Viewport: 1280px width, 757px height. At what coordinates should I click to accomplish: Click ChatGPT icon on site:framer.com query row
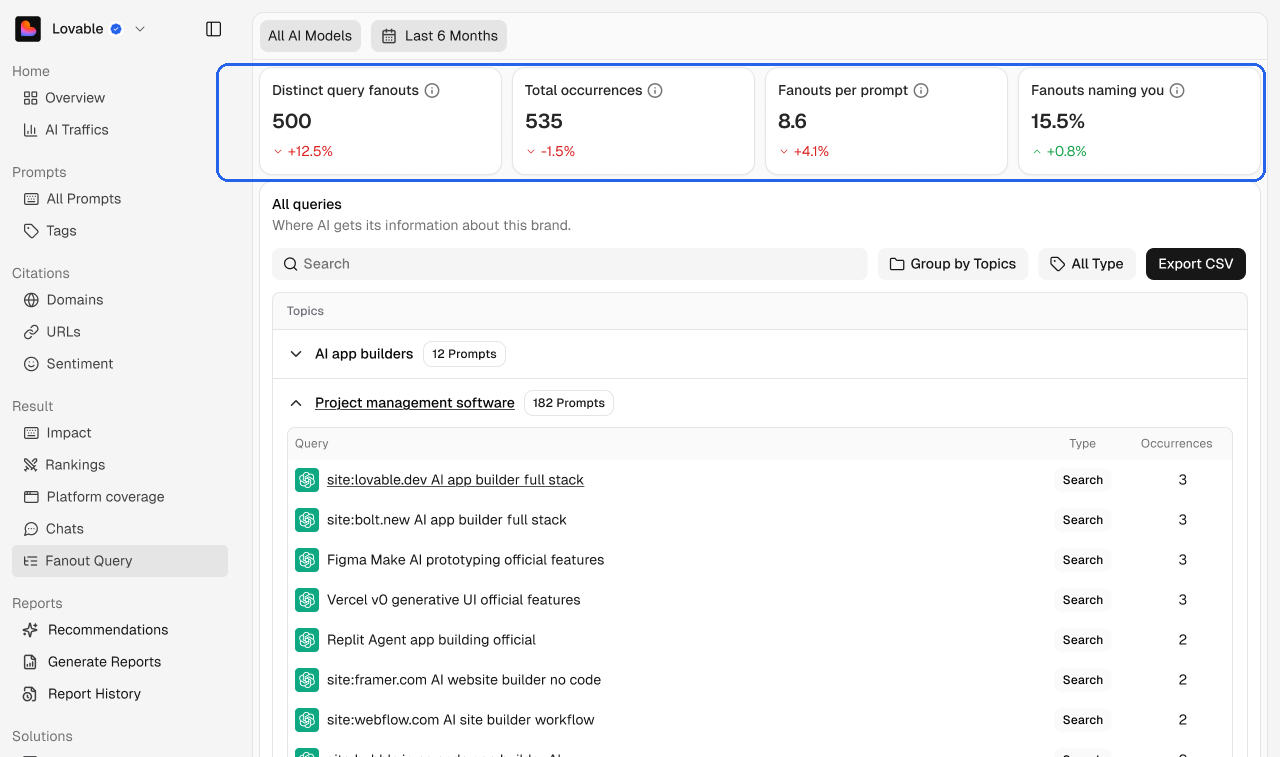coord(307,680)
